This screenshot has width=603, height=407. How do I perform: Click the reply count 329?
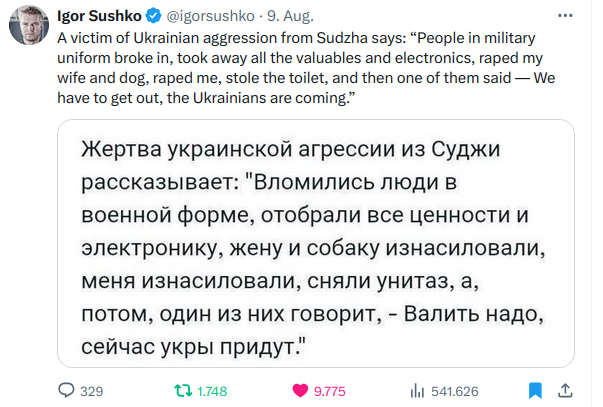(x=92, y=390)
